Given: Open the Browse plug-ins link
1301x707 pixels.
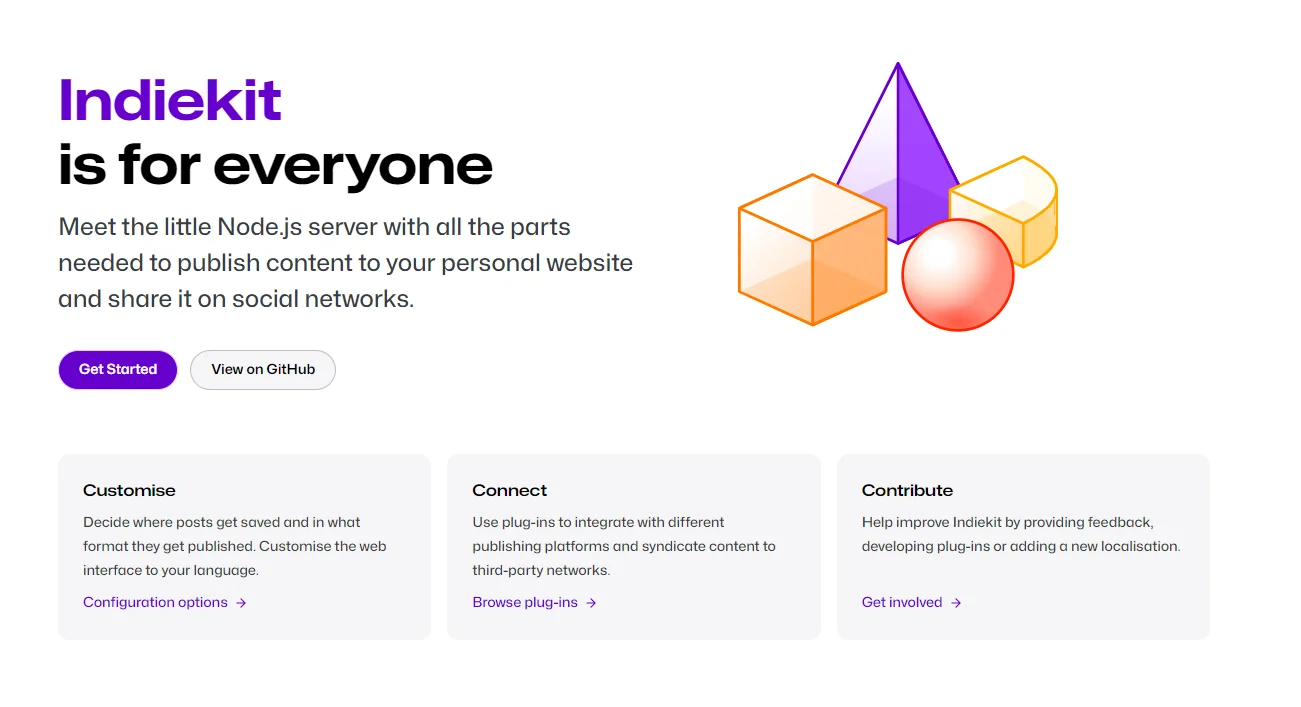Looking at the screenshot, I should click(x=525, y=602).
